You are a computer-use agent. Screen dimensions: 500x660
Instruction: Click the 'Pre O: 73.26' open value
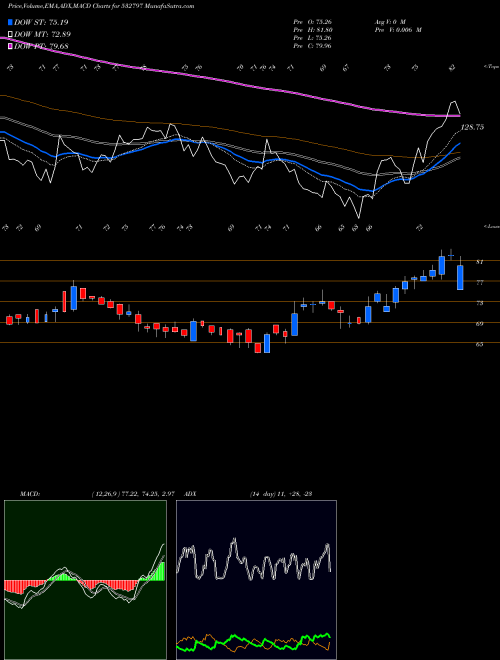(312, 21)
